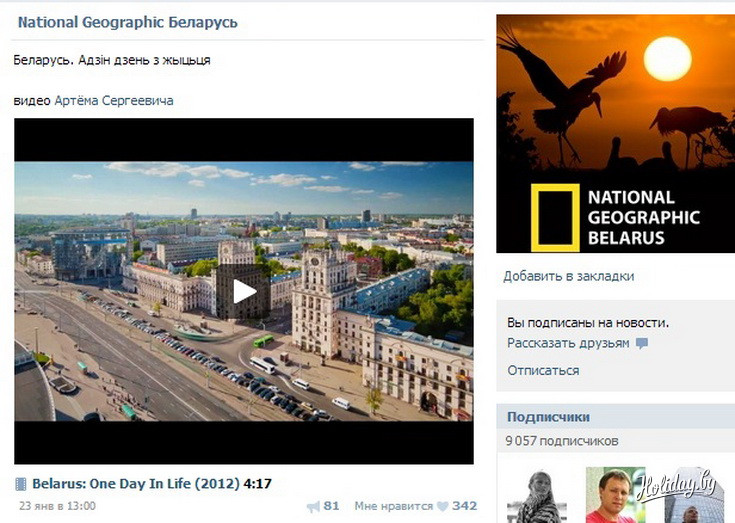Open the Подписчики section header
Screen dimensions: 735x523
pos(548,417)
